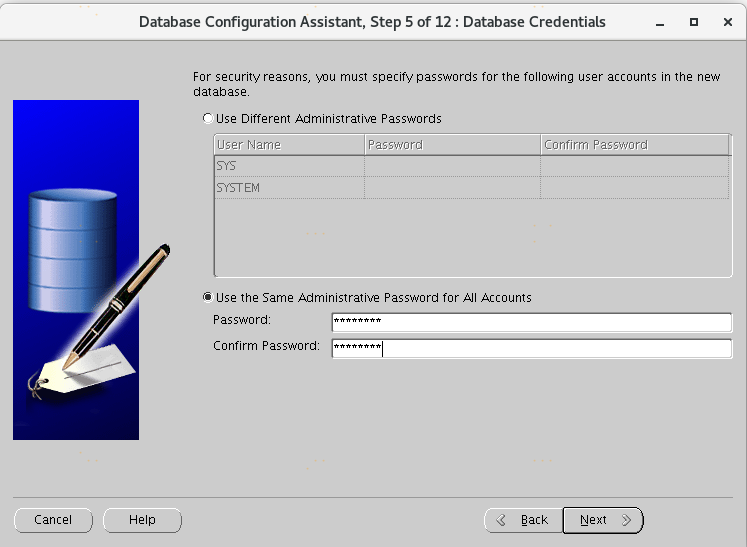Focus the Password input field

coord(531,322)
